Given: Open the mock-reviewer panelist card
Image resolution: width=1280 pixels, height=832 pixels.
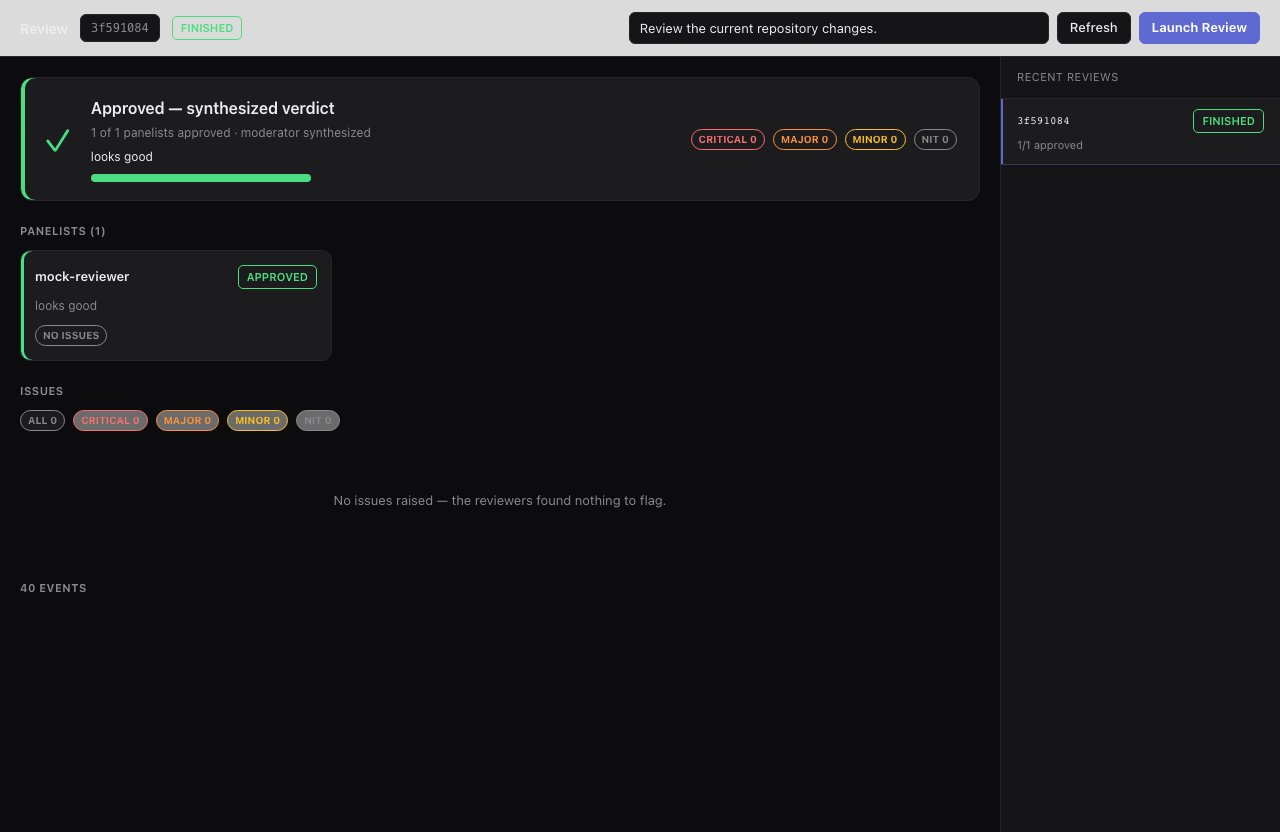Looking at the screenshot, I should tap(176, 305).
